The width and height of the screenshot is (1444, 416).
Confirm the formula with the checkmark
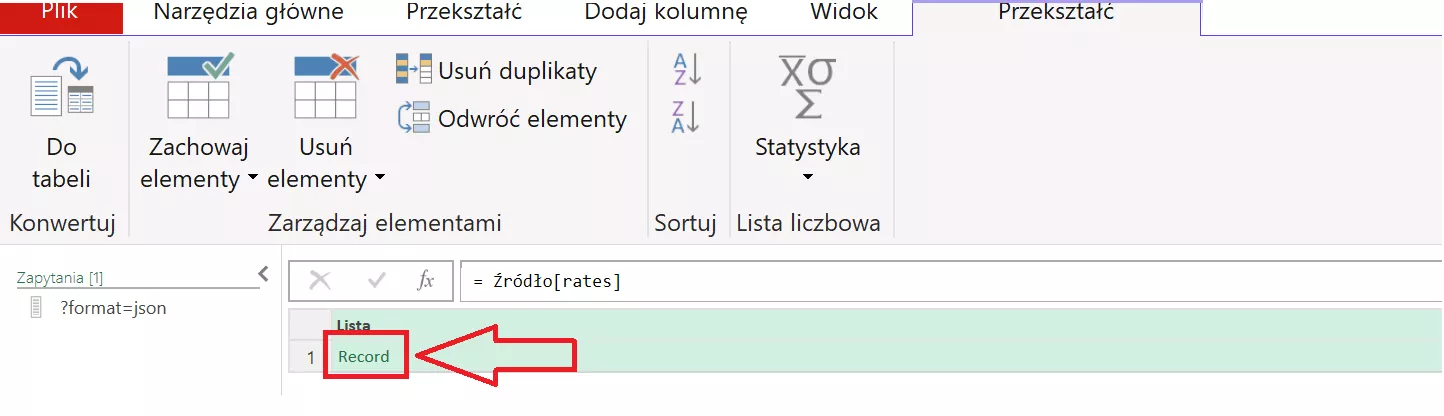point(377,281)
